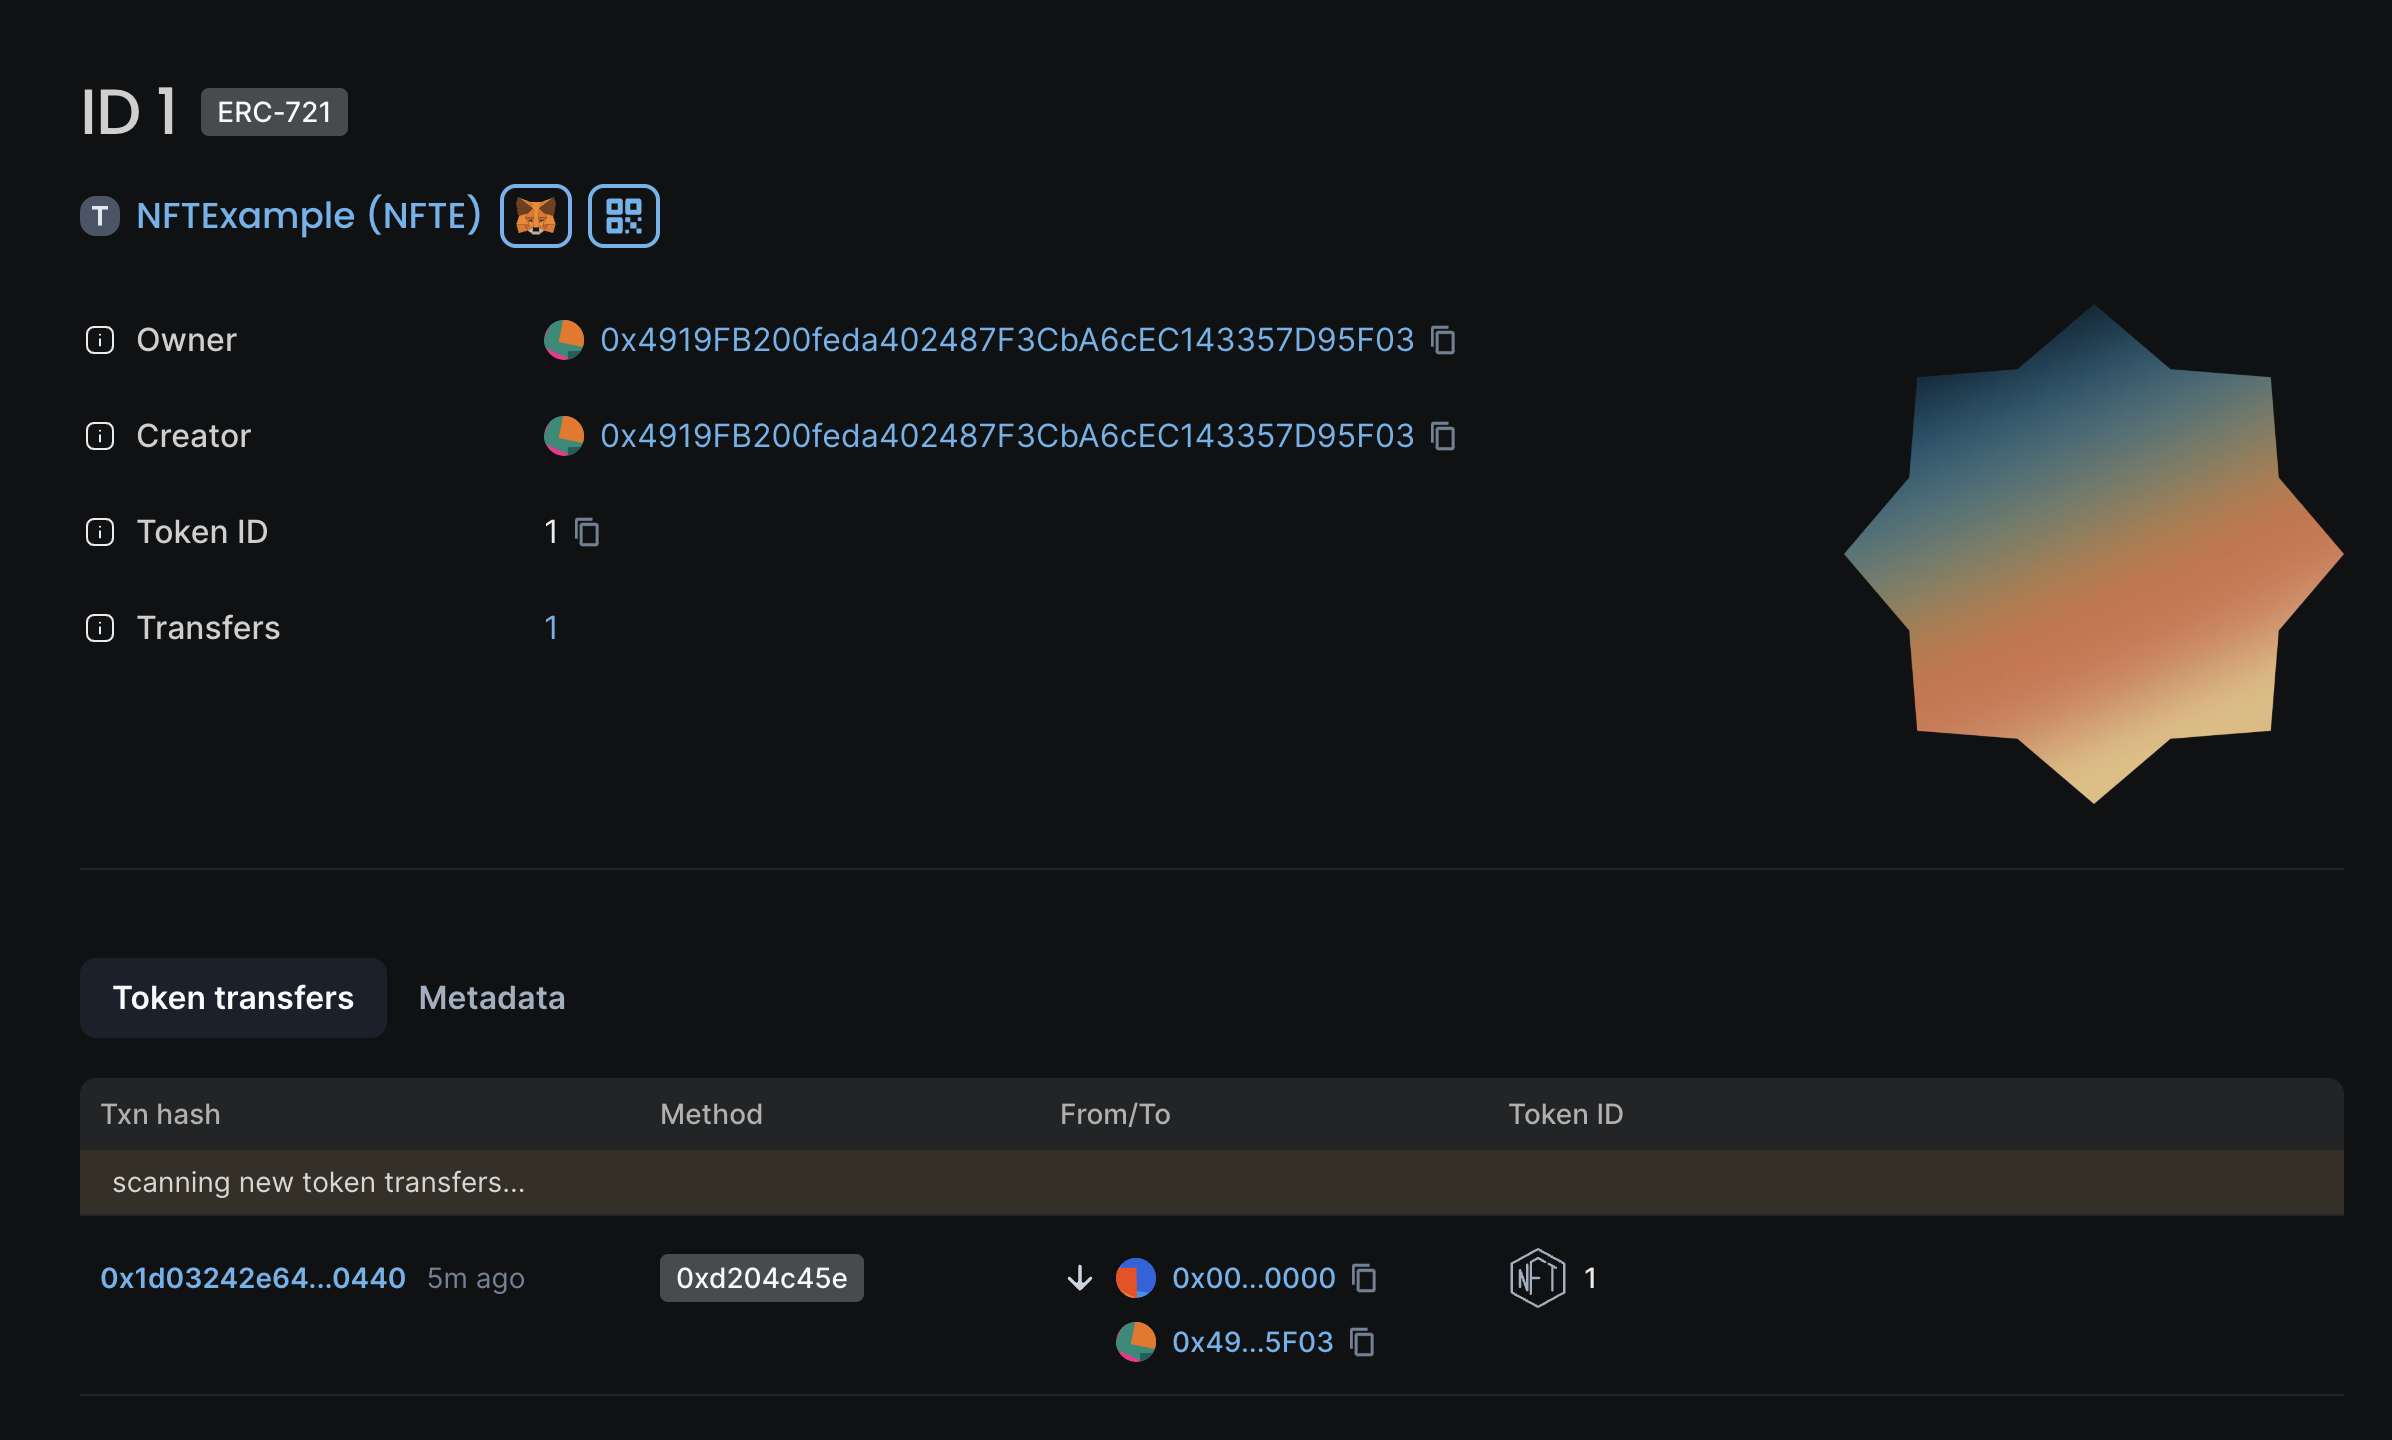The height and width of the screenshot is (1440, 2392).
Task: Click the Token ID info icon
Action: pos(100,532)
